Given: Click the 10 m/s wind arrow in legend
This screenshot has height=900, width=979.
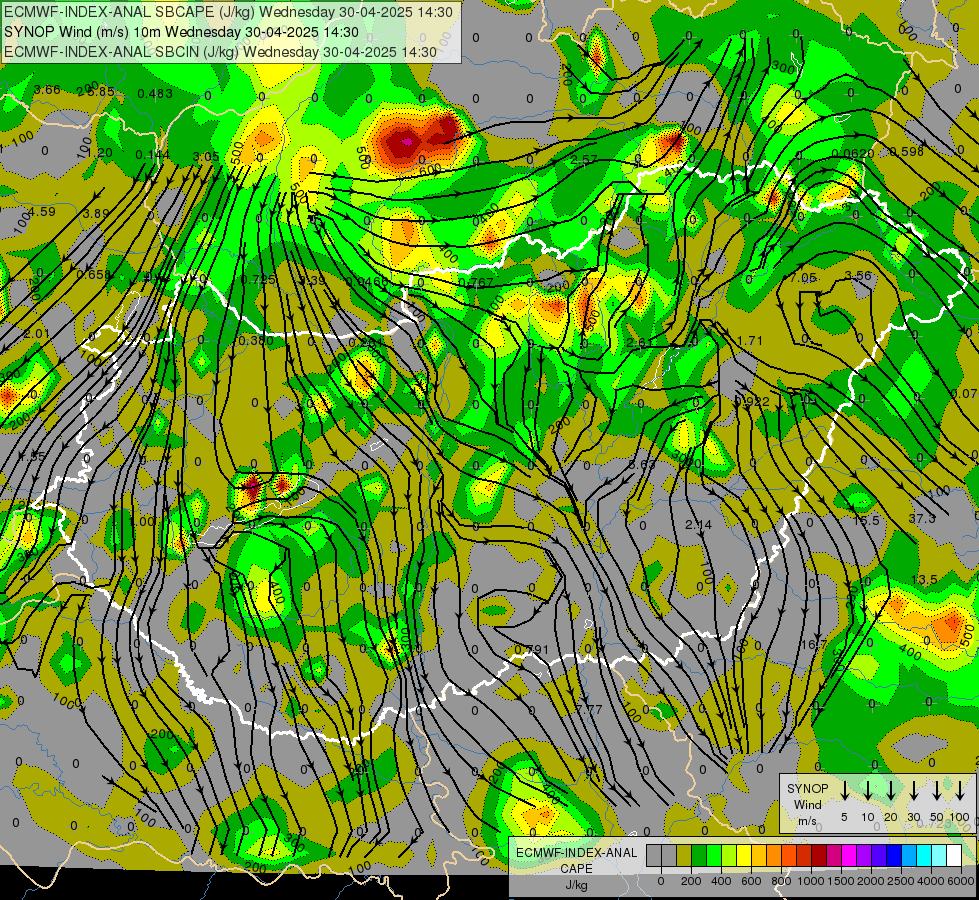Looking at the screenshot, I should coord(867,791).
